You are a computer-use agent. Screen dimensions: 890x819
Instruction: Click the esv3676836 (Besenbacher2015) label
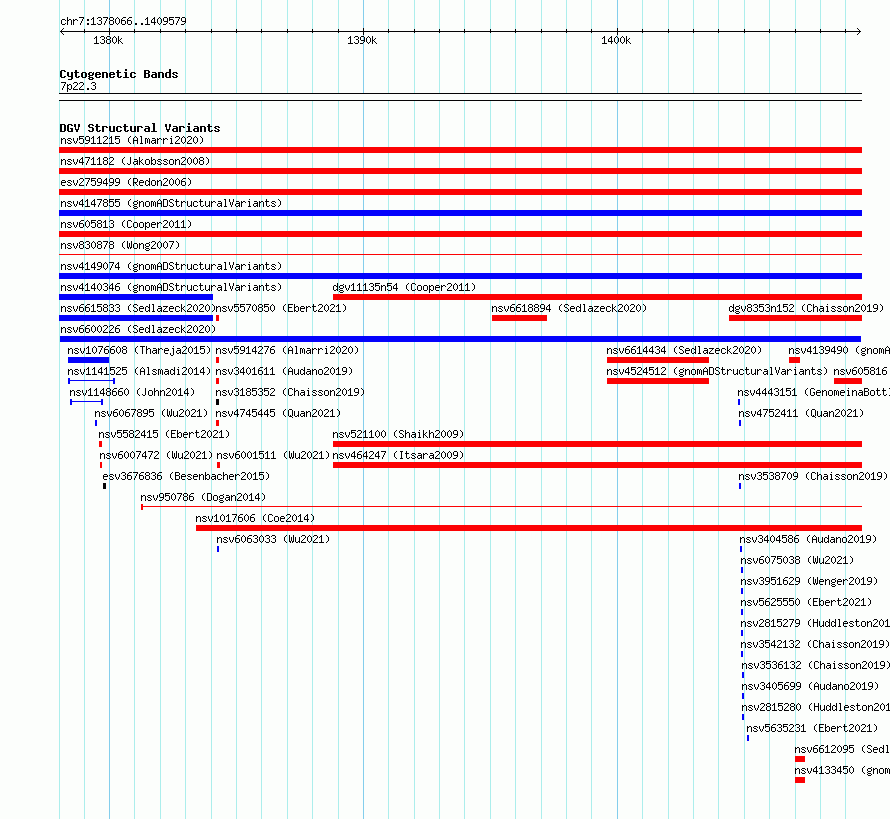coord(186,476)
